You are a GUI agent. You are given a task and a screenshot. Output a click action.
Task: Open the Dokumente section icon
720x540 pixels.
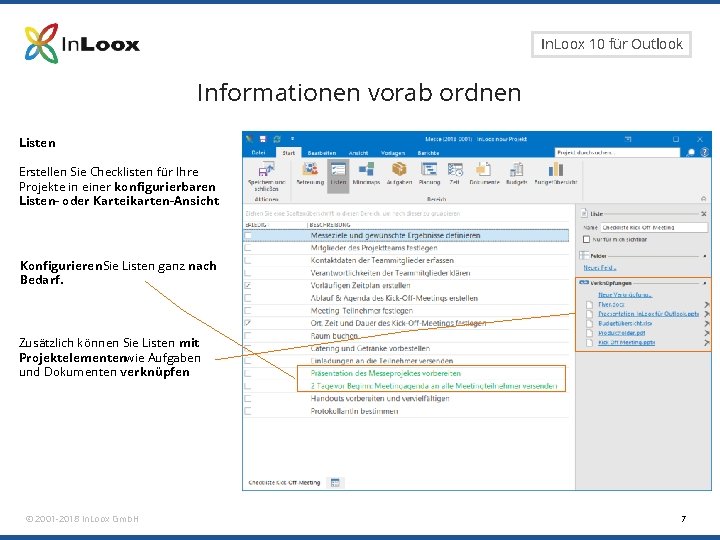tap(484, 174)
